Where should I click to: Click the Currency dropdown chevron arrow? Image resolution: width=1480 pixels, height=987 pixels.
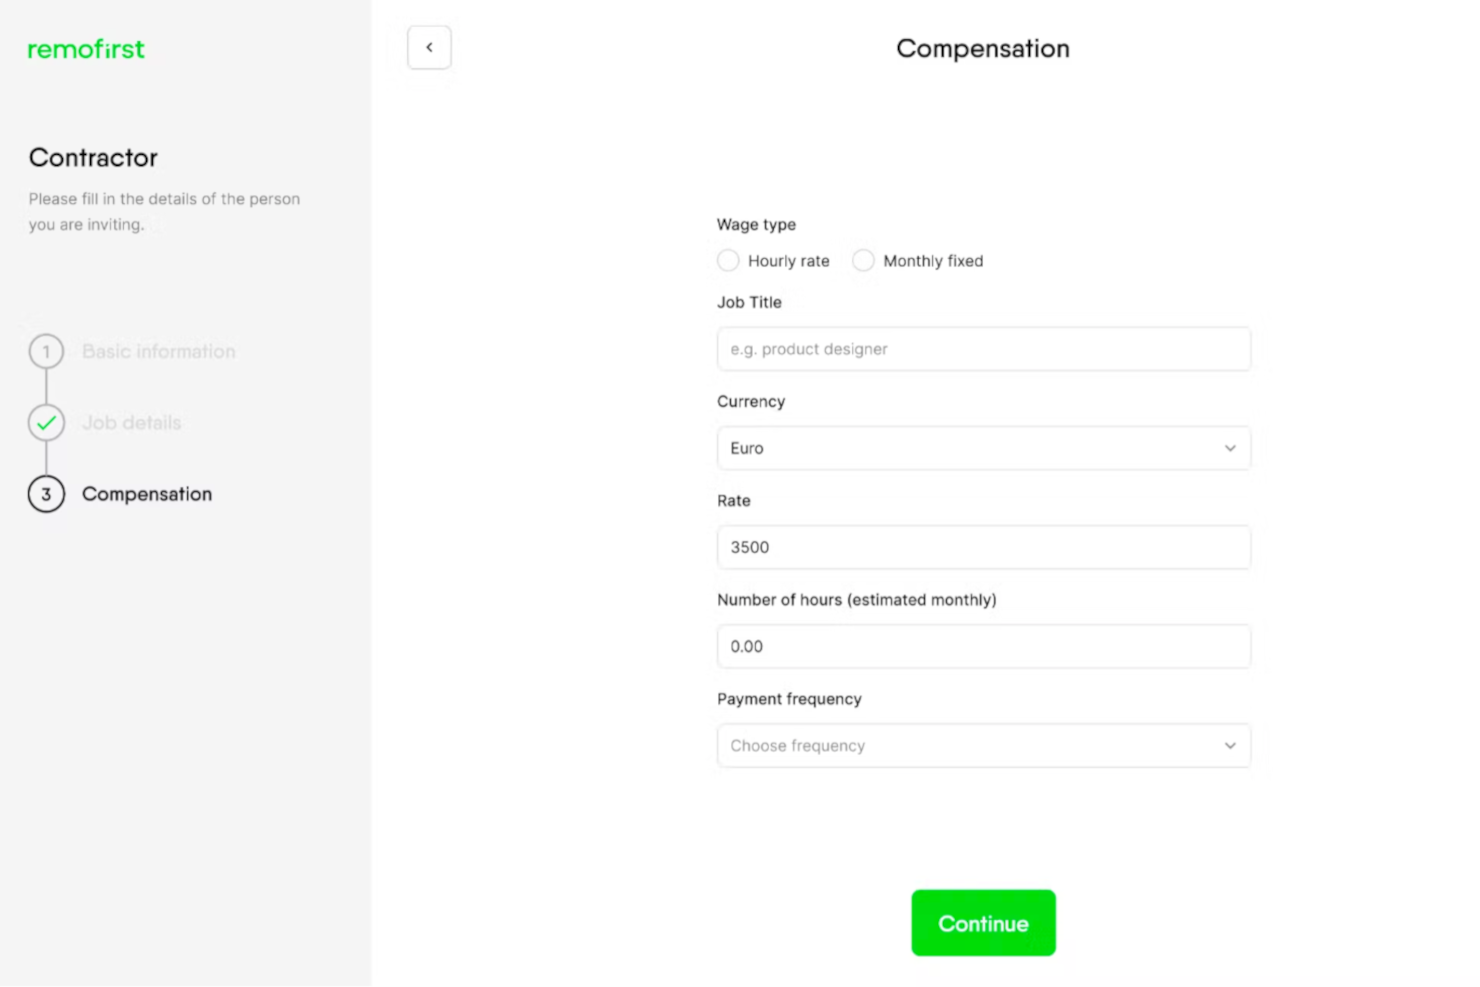coord(1230,448)
